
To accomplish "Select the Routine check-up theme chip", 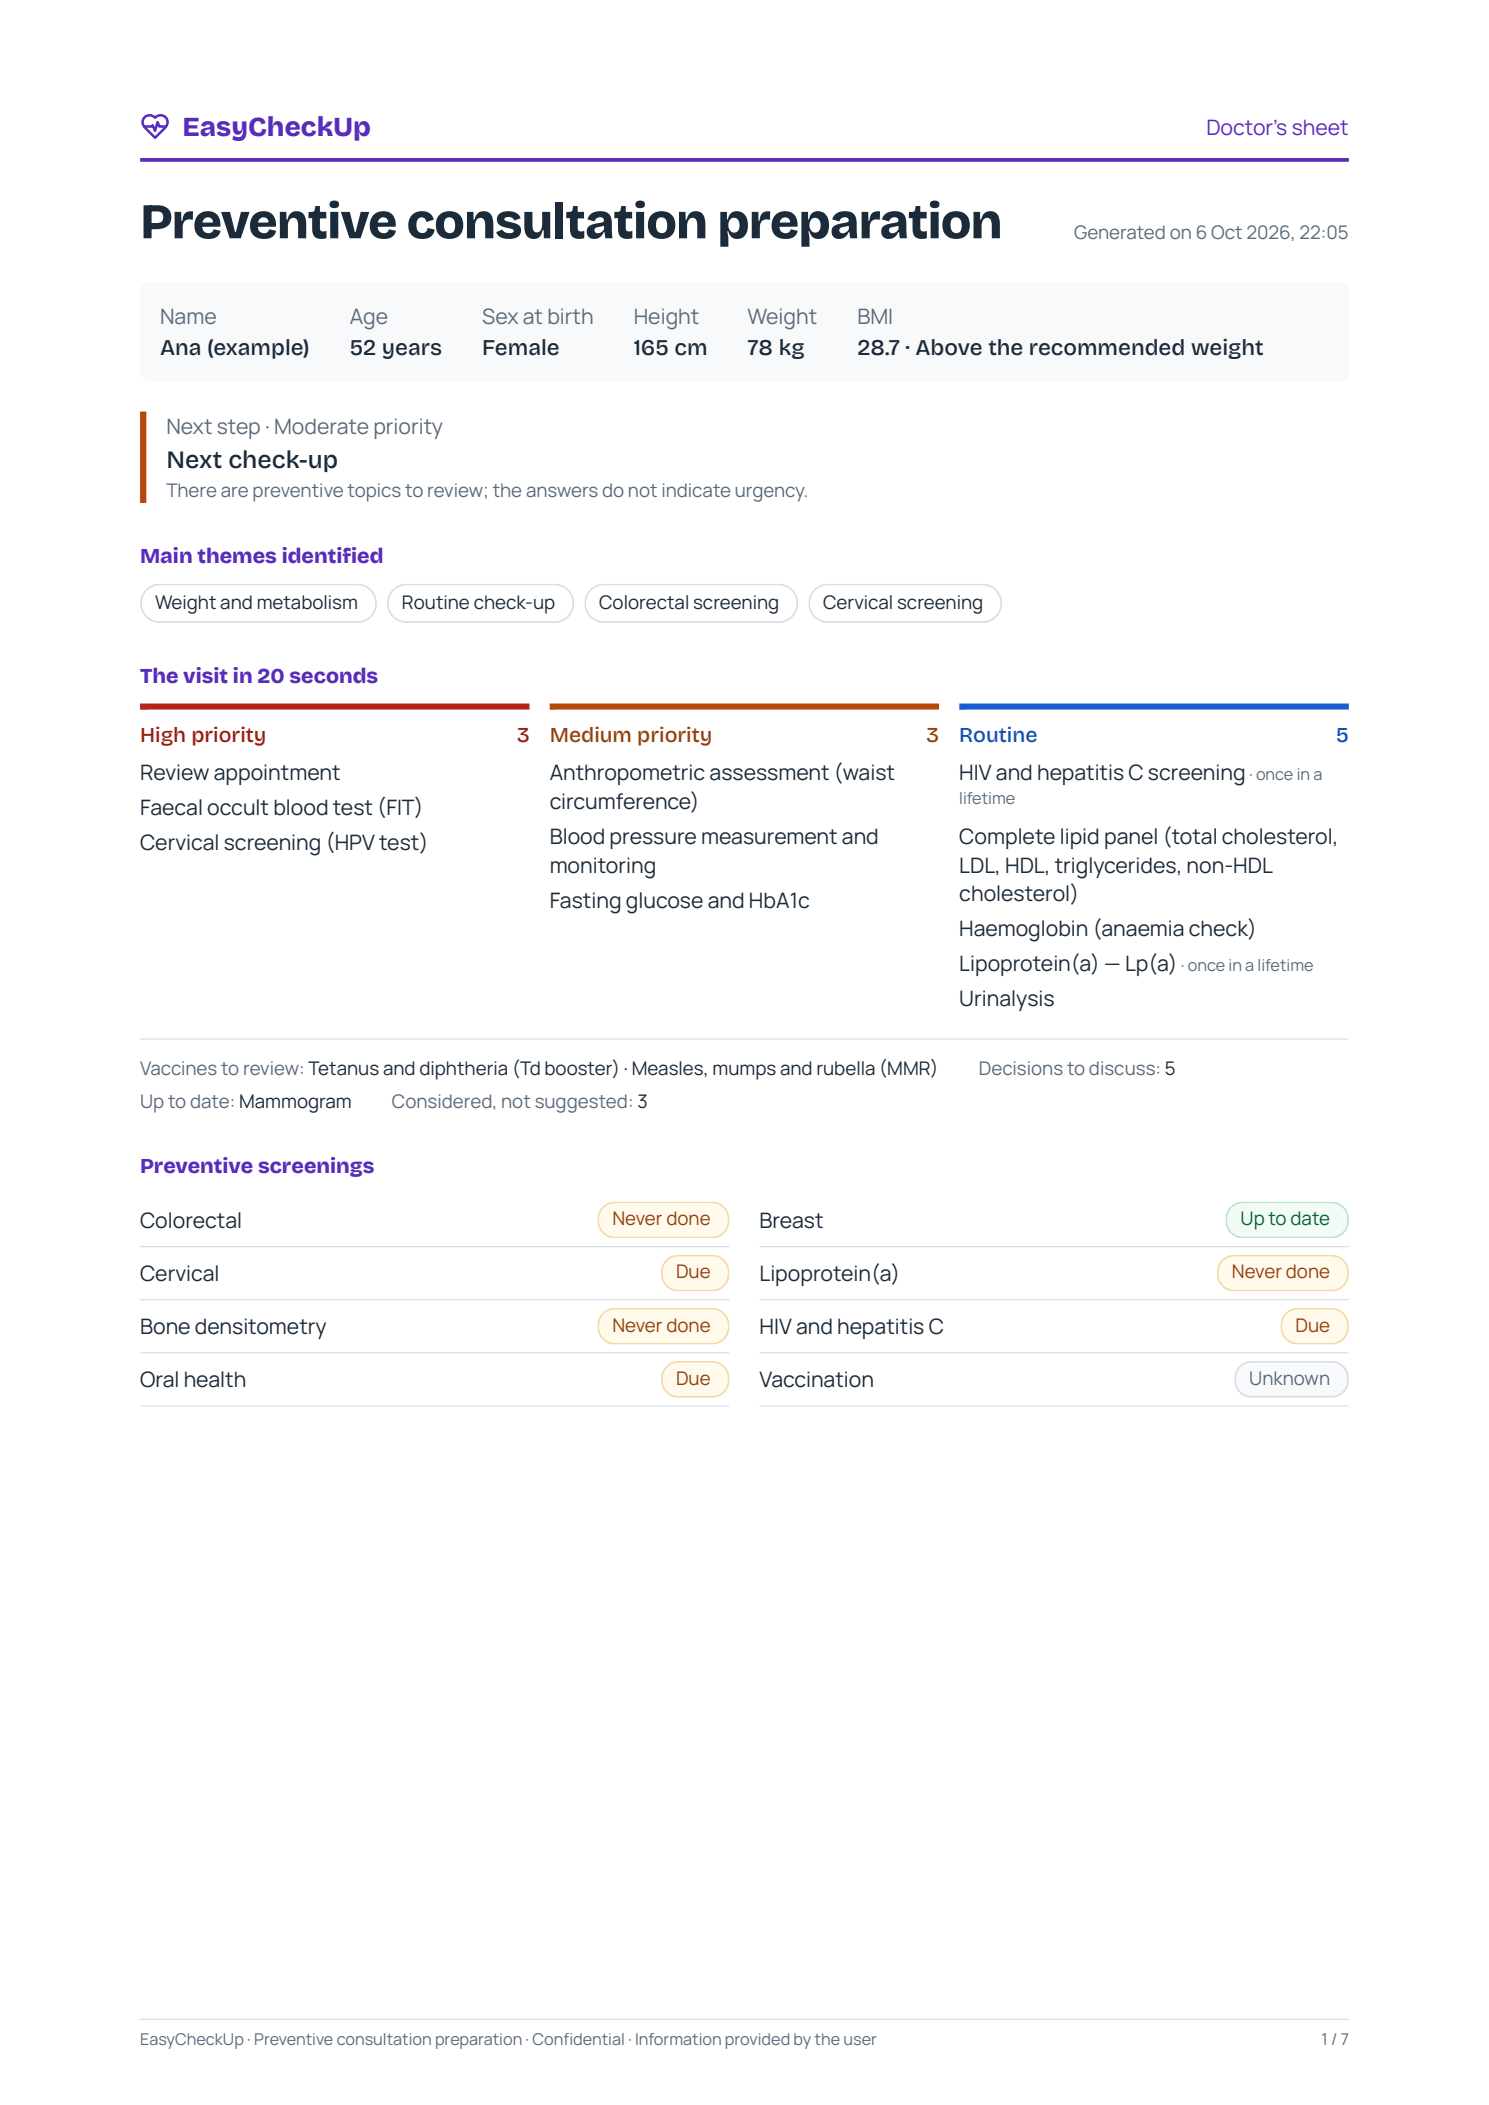I will tap(480, 603).
